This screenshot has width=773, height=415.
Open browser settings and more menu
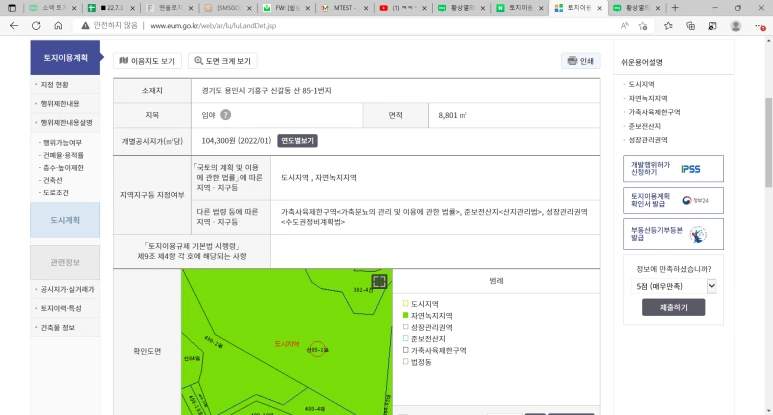(x=760, y=26)
